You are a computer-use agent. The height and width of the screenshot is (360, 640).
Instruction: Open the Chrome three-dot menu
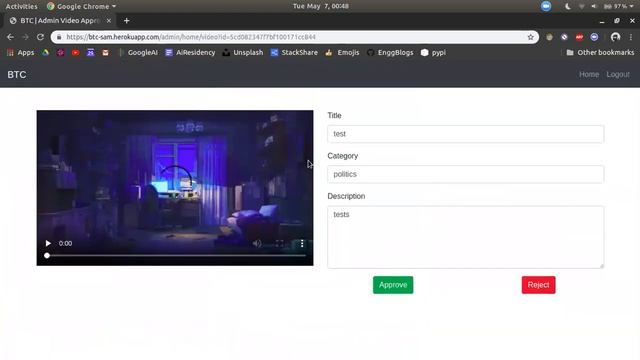[x=631, y=37]
